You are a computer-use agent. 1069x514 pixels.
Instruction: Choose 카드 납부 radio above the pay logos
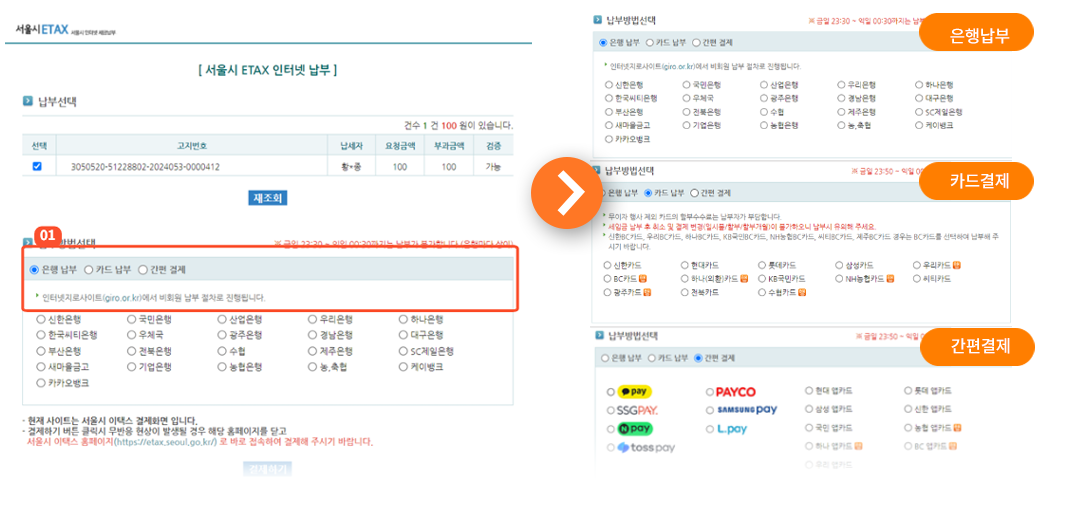(x=650, y=359)
